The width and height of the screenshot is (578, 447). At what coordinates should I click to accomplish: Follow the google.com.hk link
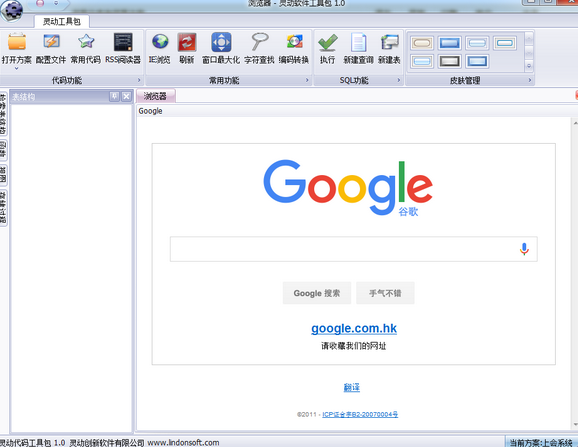(354, 328)
